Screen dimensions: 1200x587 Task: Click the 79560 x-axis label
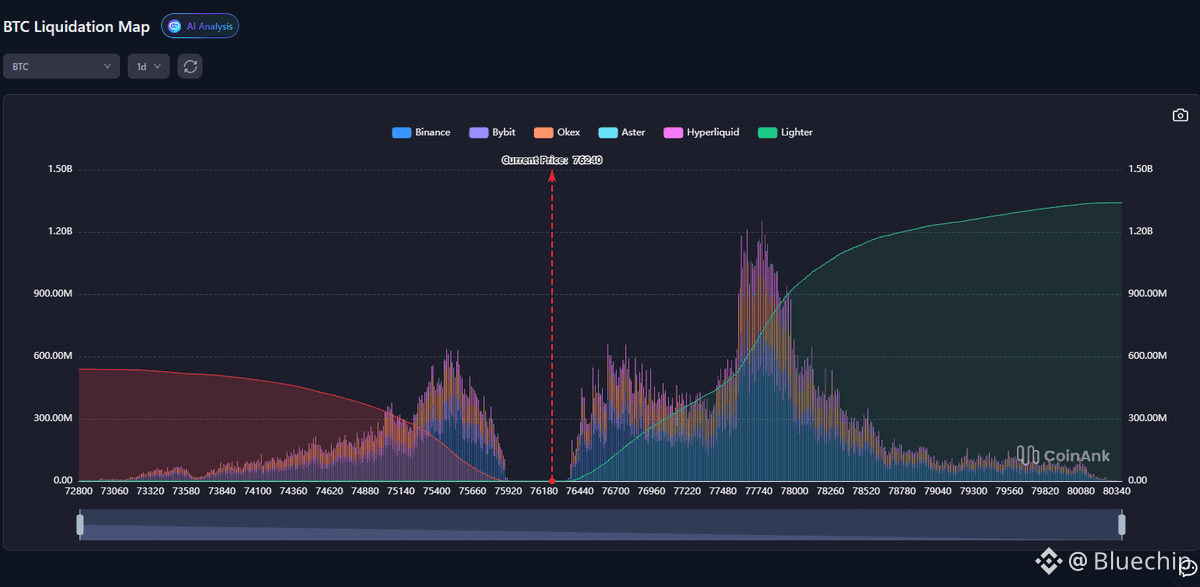1009,491
